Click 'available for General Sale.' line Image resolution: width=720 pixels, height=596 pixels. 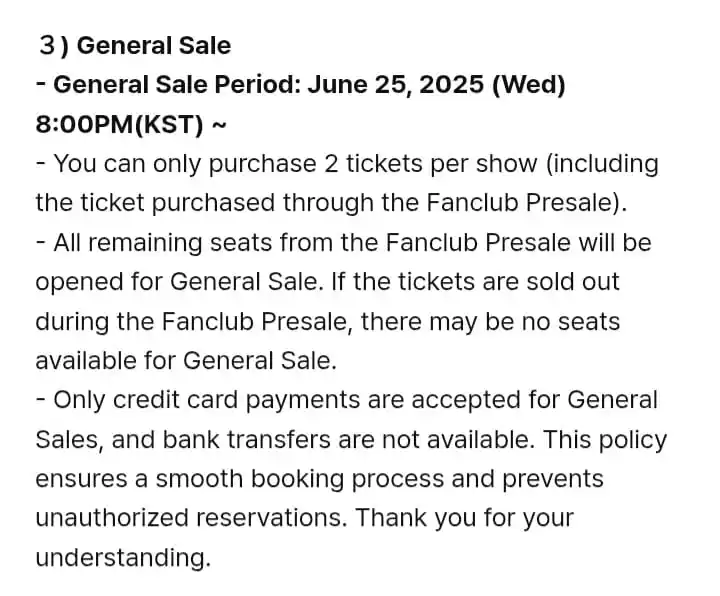pyautogui.click(x=186, y=361)
